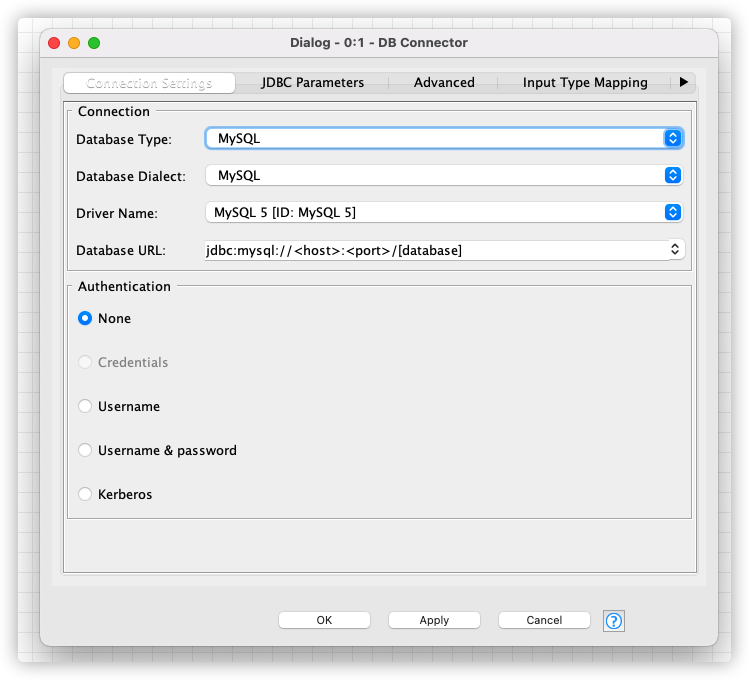Image resolution: width=749 pixels, height=680 pixels.
Task: Switch to the JDBC Parameters tab
Action: pos(312,83)
